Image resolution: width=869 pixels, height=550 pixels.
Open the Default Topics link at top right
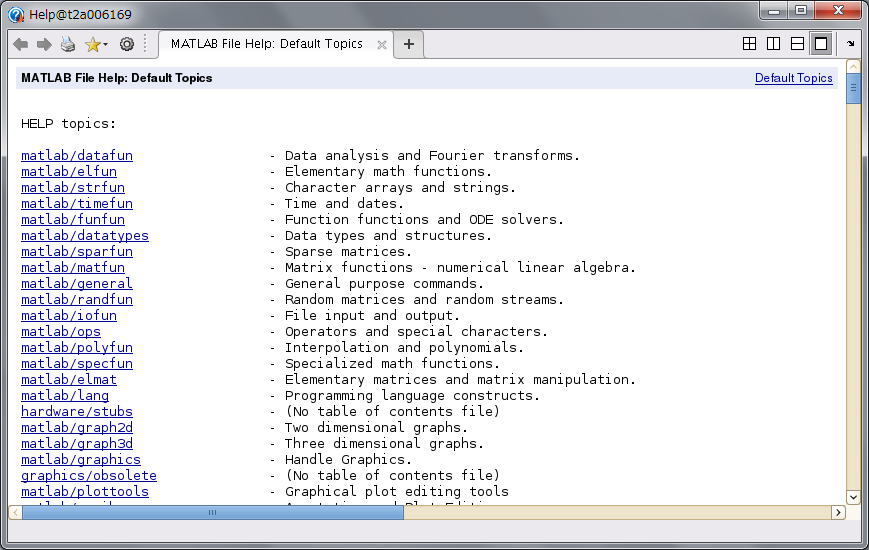(794, 78)
